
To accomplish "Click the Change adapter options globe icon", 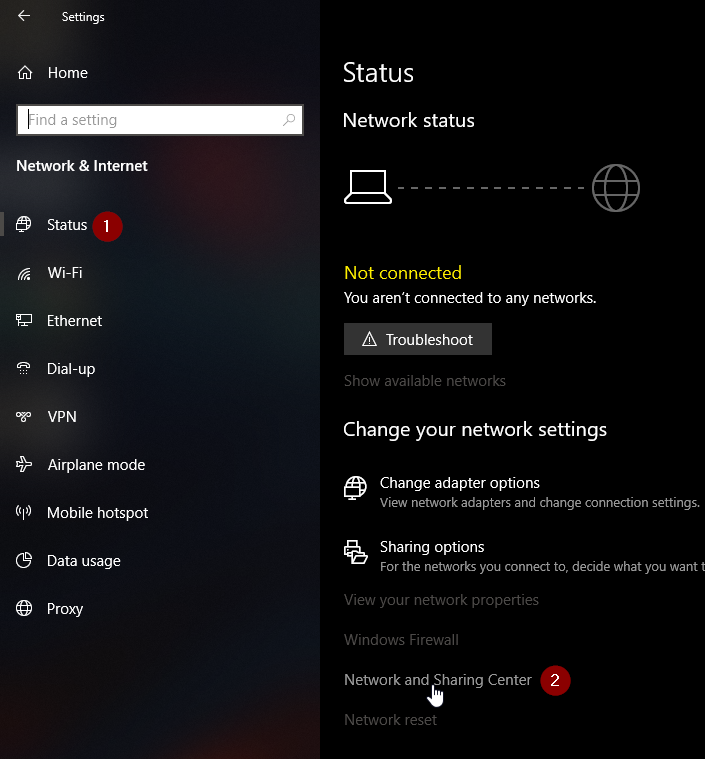I will point(355,488).
